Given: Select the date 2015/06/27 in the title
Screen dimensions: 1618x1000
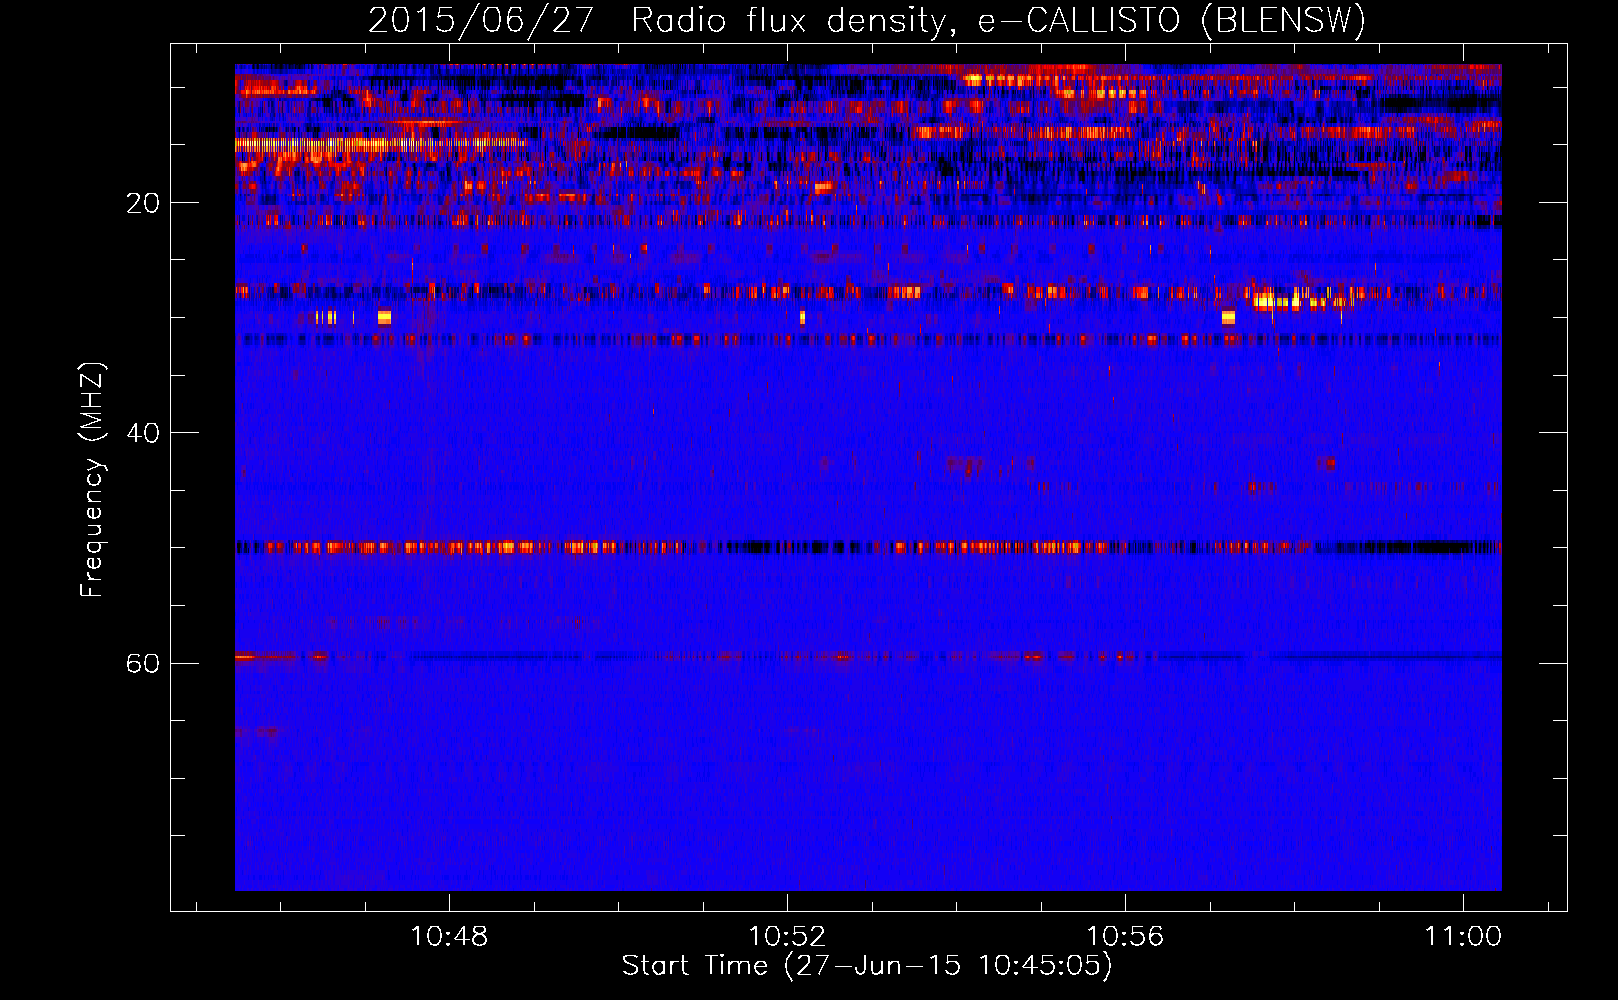Looking at the screenshot, I should coord(481,21).
